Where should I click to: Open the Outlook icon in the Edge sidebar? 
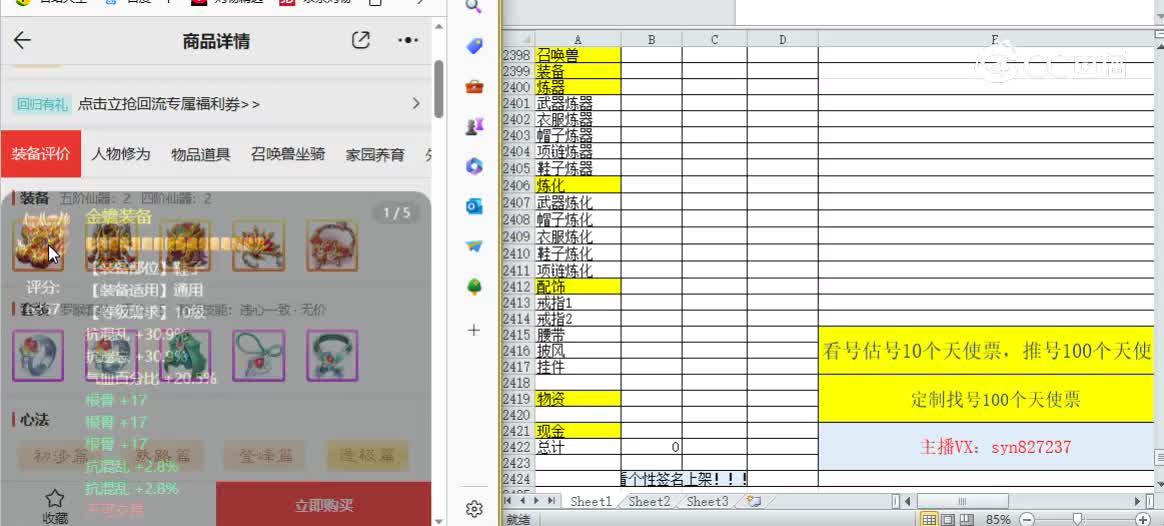(x=474, y=207)
